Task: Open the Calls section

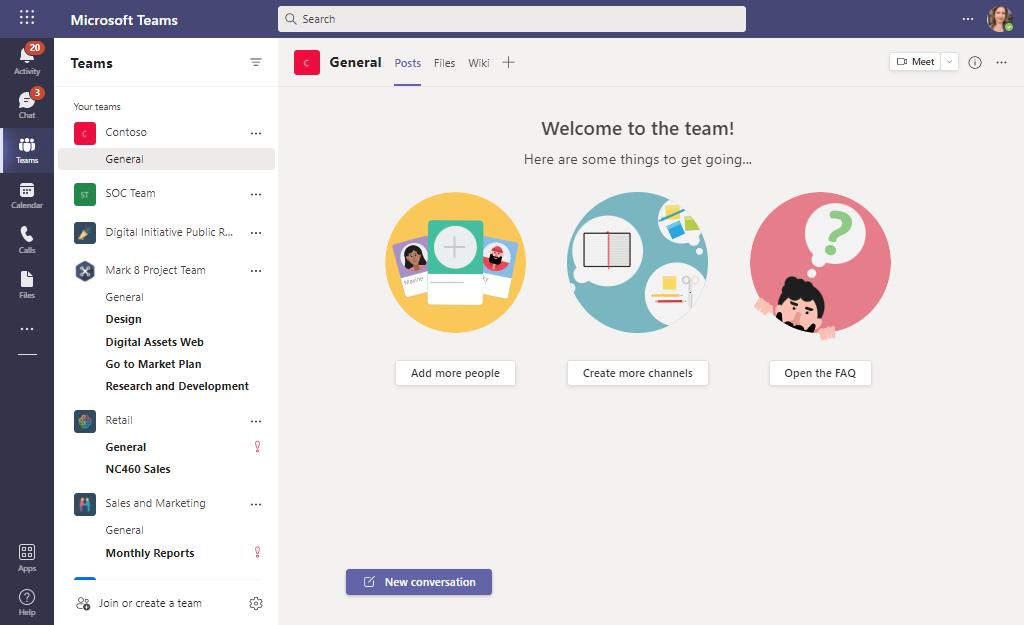Action: (27, 240)
